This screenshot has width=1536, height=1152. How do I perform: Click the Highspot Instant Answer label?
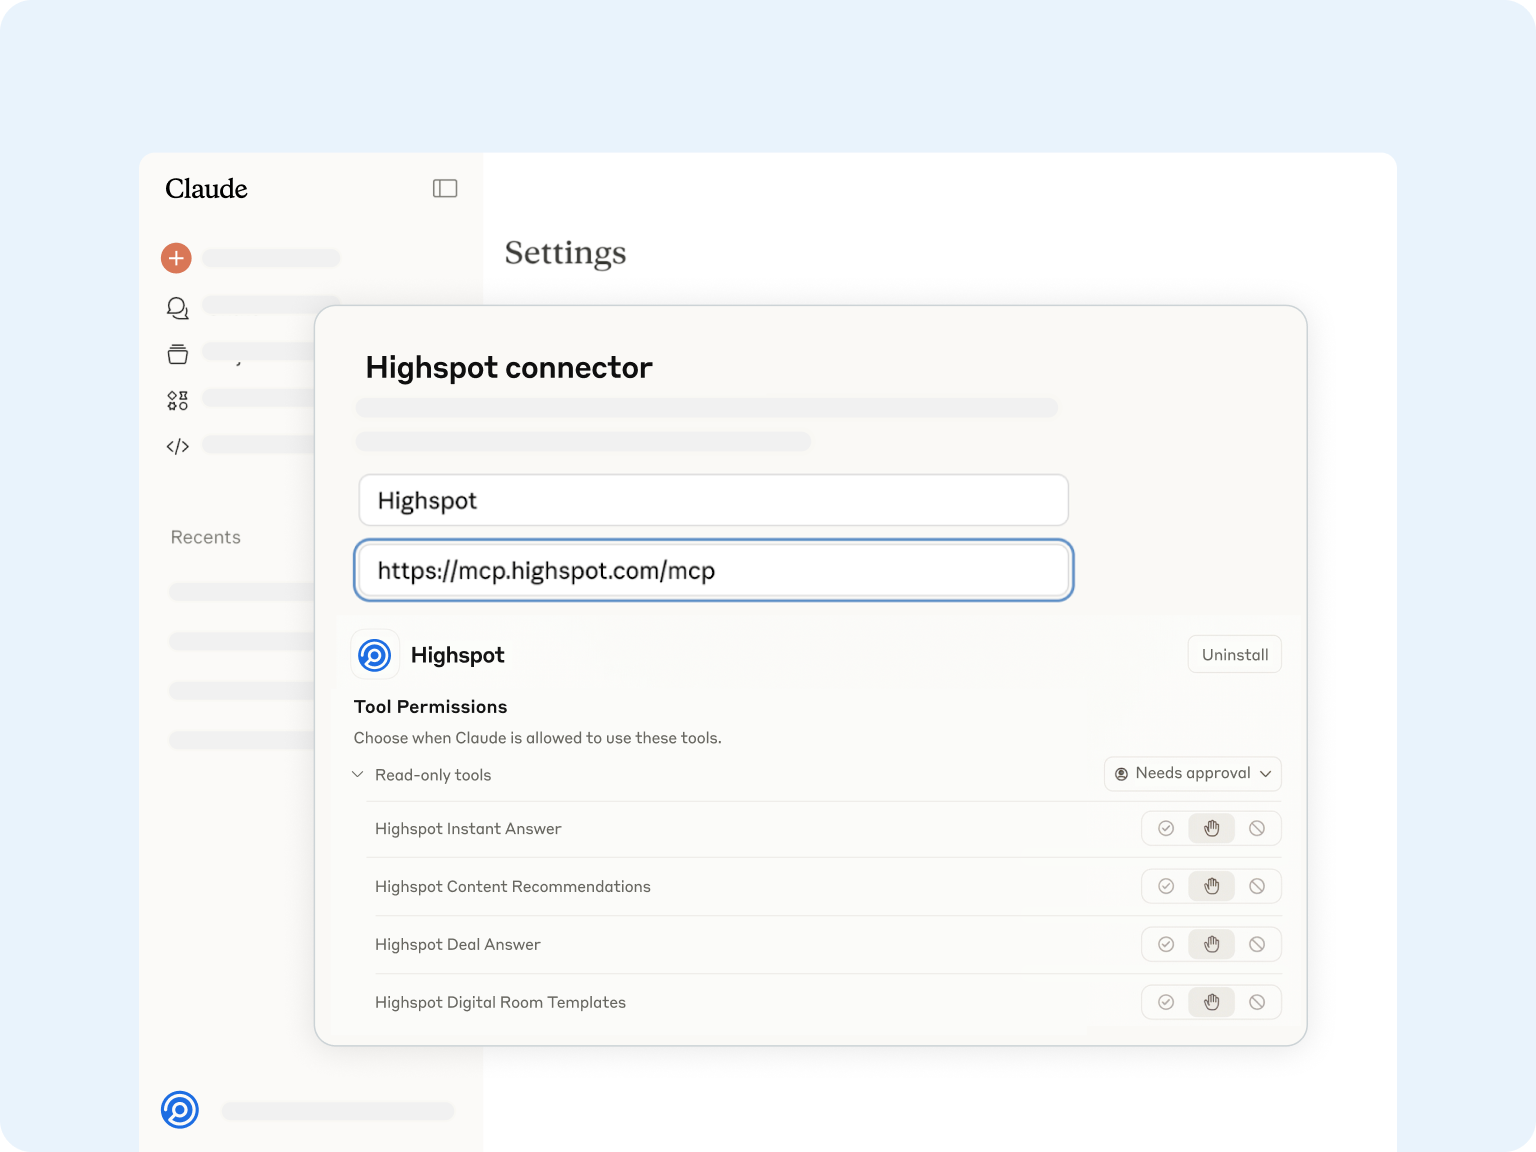468,829
